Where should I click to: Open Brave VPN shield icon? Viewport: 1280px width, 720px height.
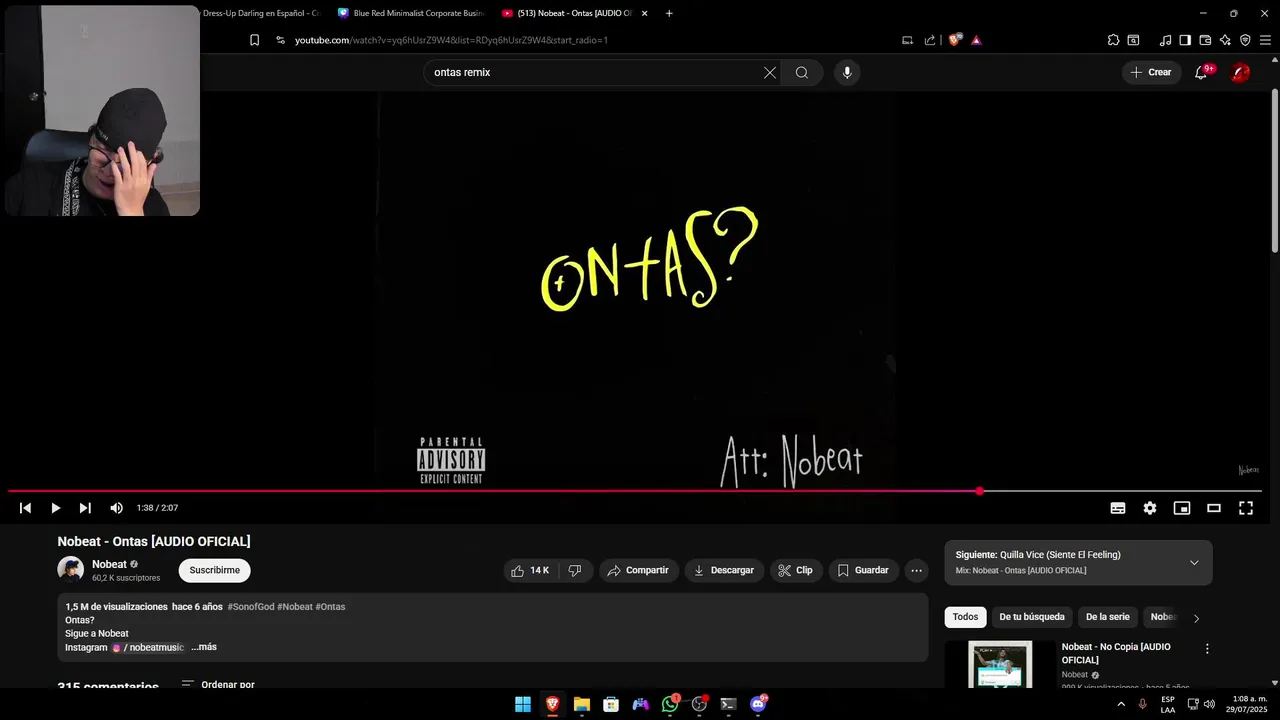[1245, 40]
